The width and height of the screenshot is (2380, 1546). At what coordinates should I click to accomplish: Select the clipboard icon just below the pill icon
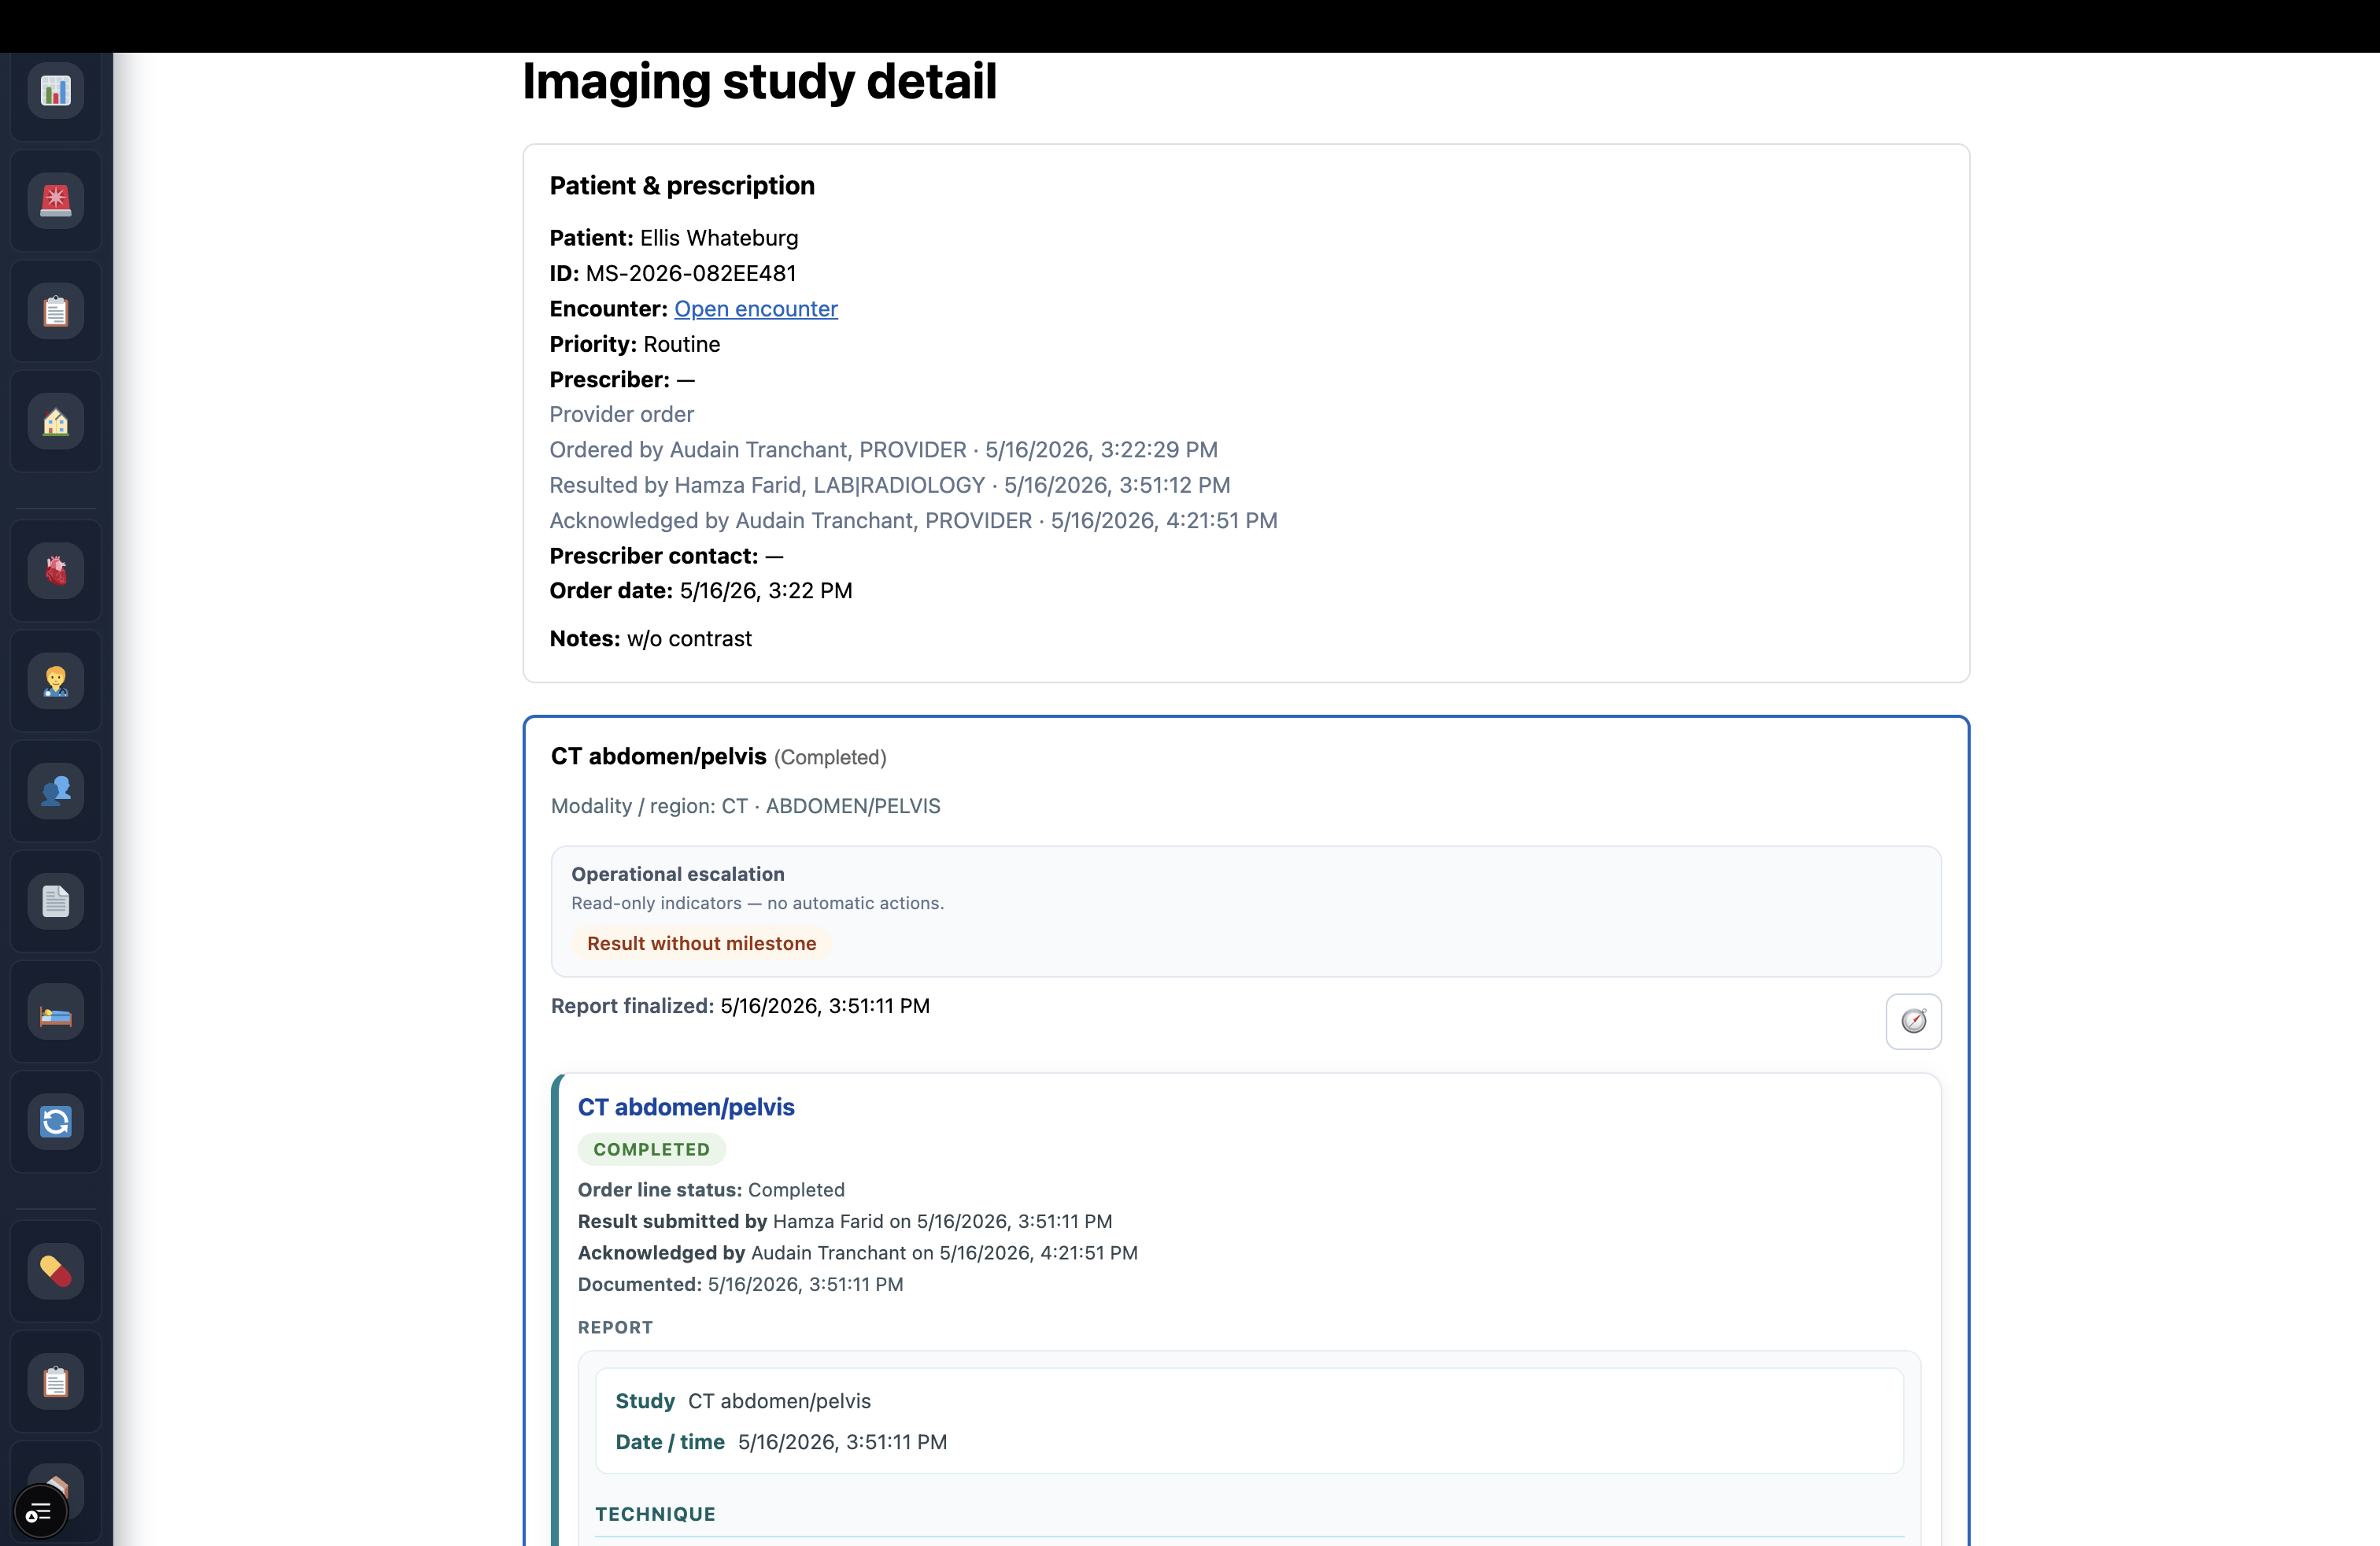pyautogui.click(x=56, y=1381)
